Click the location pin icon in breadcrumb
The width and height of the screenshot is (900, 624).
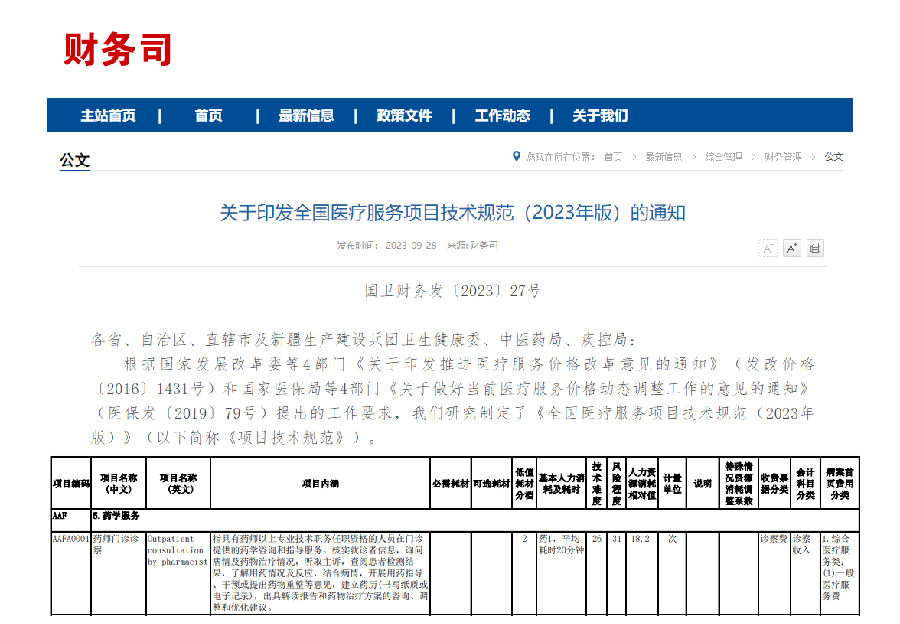tap(516, 157)
